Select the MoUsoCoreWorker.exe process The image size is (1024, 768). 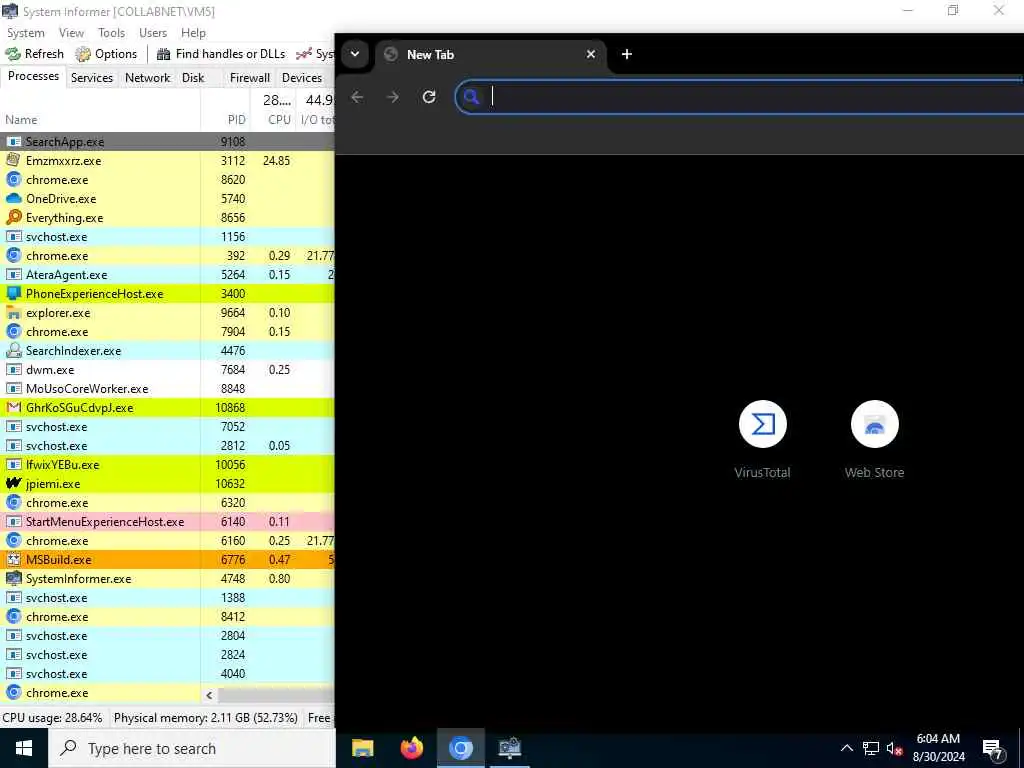tap(167, 389)
